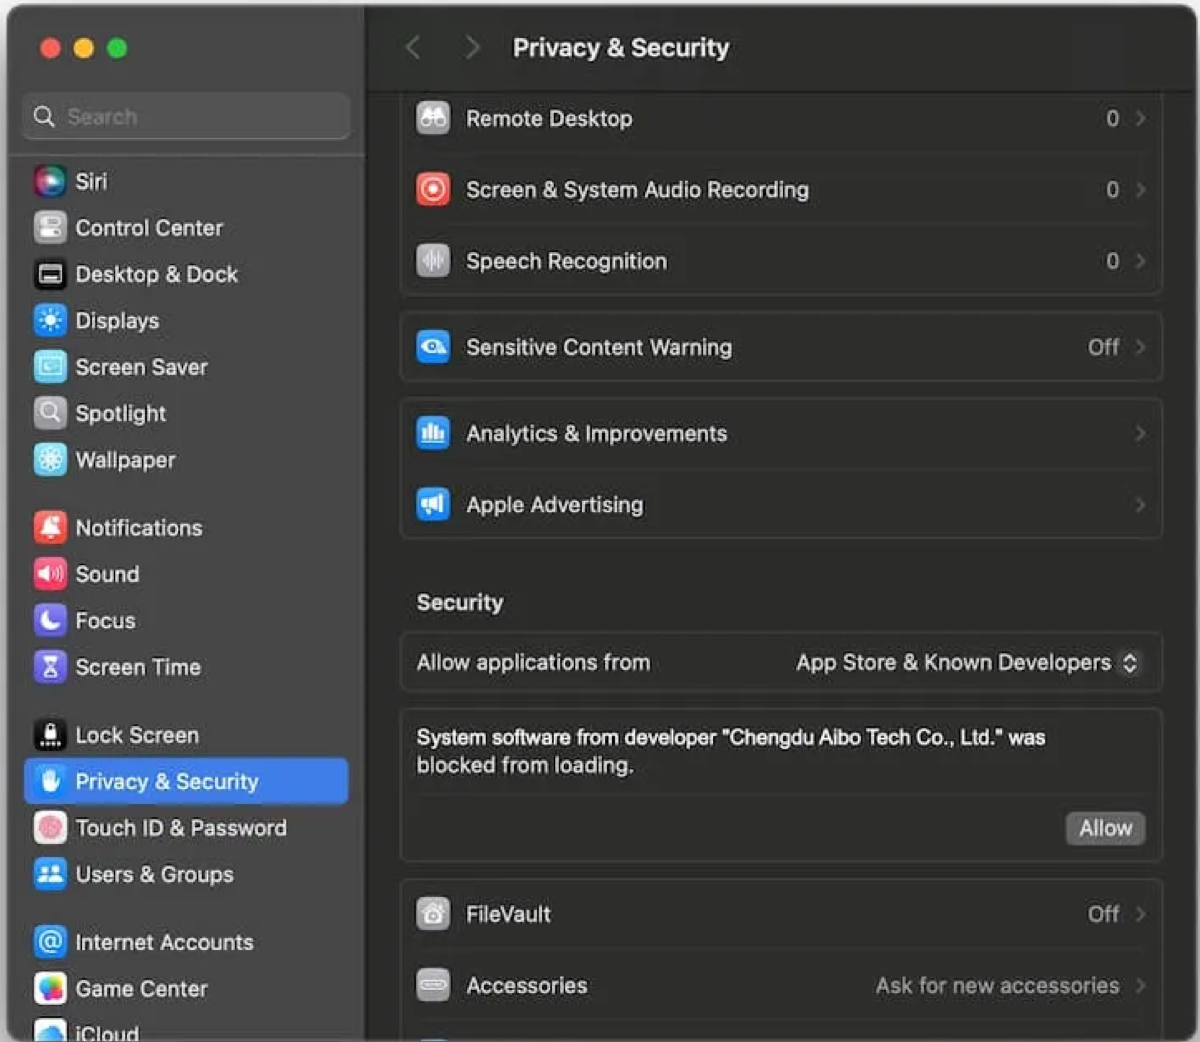Expand Analytics & Improvements chevron
Screen dimensions: 1200x1042
[1140, 433]
